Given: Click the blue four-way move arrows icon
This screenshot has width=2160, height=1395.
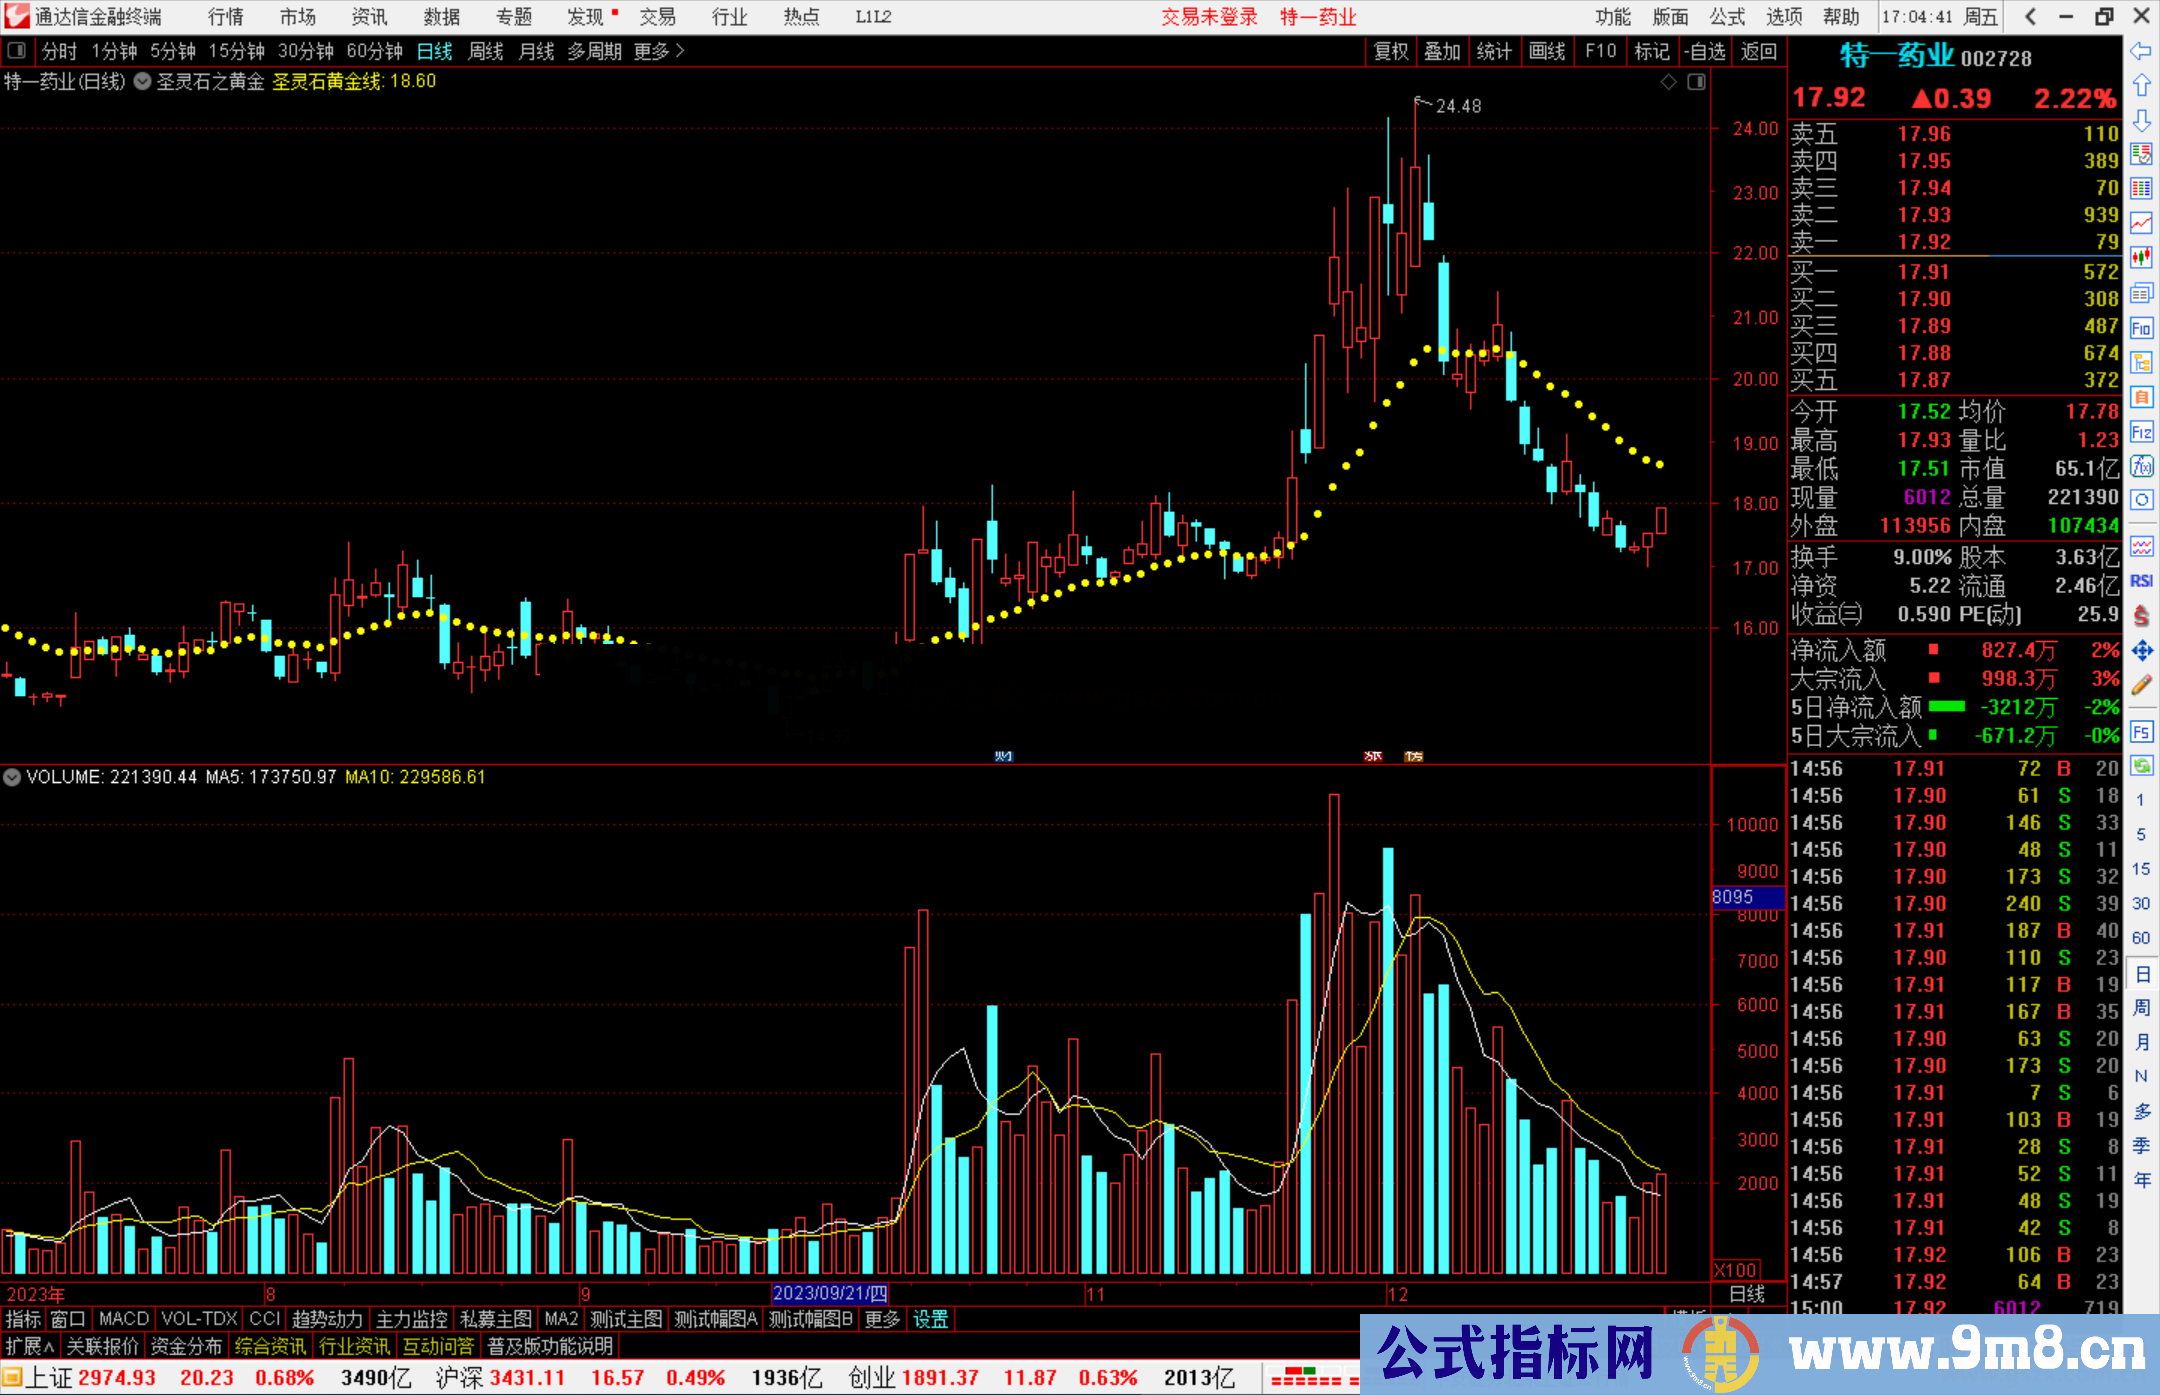Looking at the screenshot, I should pos(2140,651).
